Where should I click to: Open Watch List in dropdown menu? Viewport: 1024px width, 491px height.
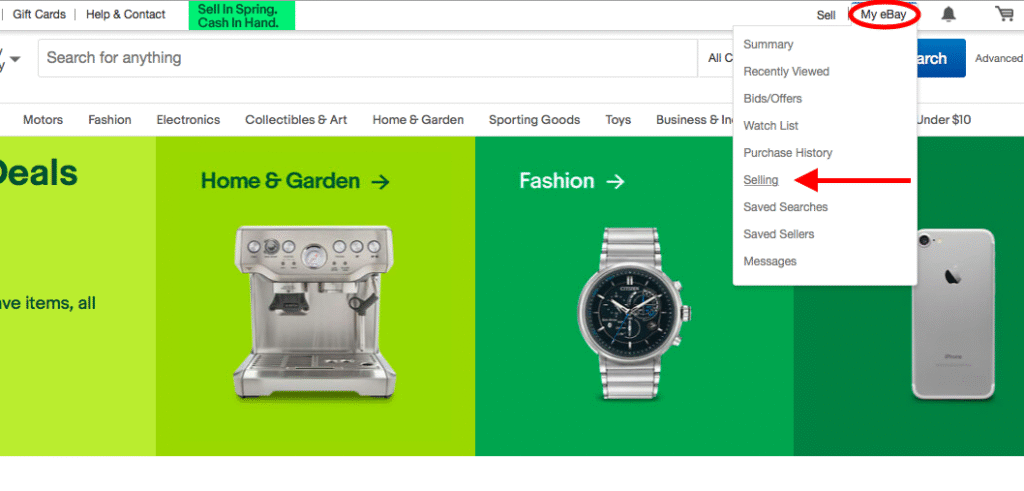click(770, 126)
